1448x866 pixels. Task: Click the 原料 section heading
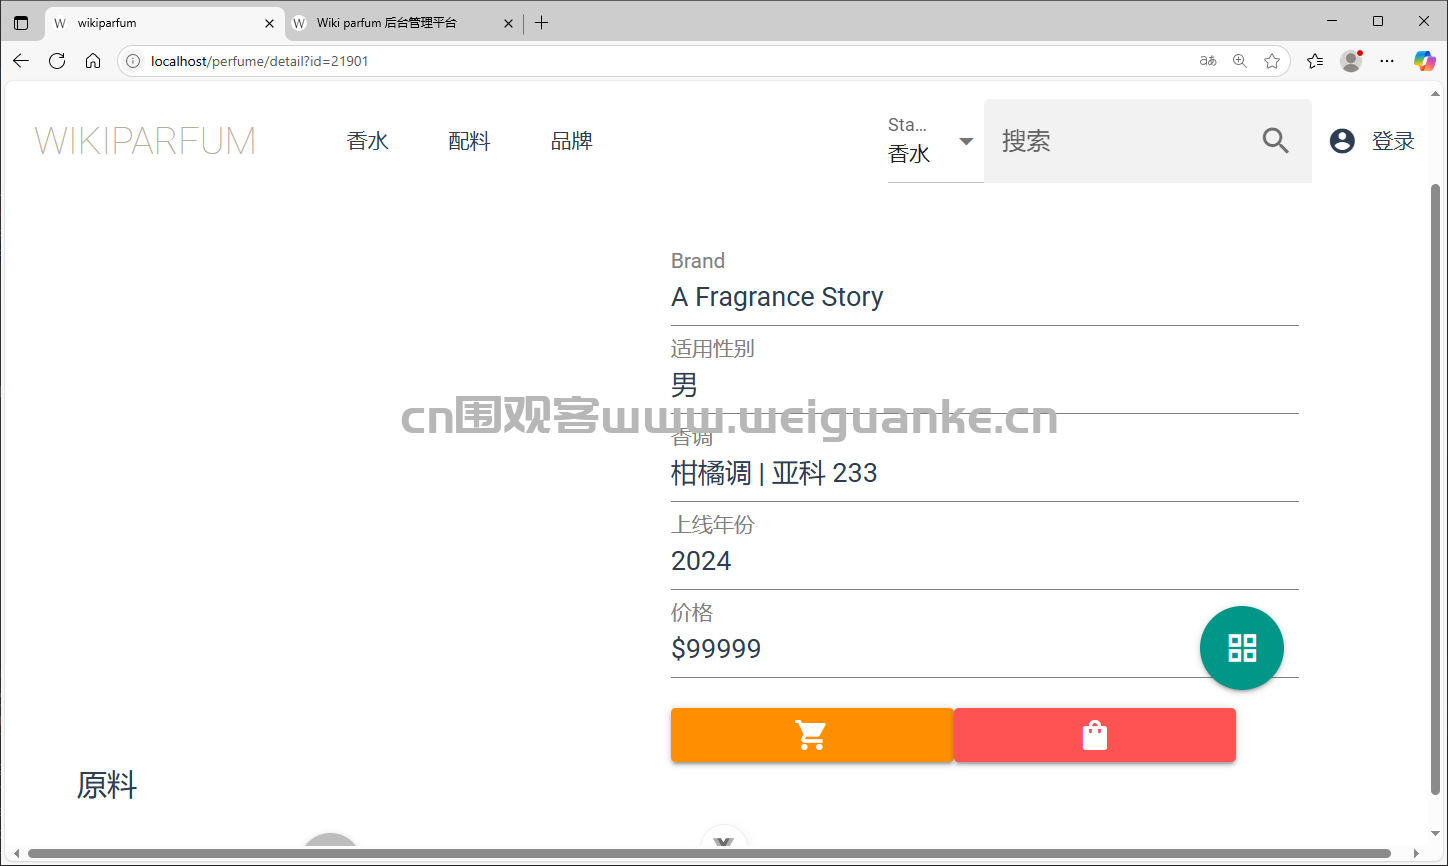point(107,785)
